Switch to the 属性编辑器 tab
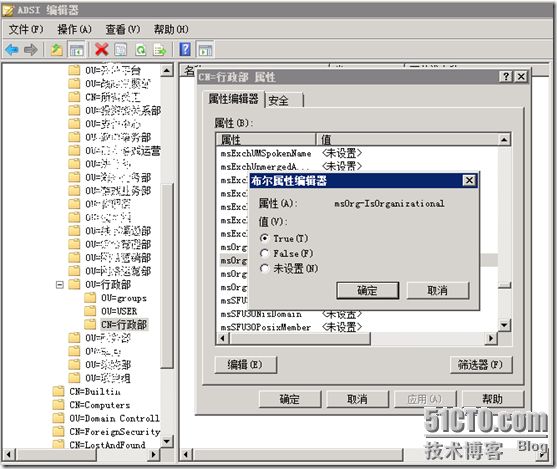The width and height of the screenshot is (557, 469). (x=233, y=99)
